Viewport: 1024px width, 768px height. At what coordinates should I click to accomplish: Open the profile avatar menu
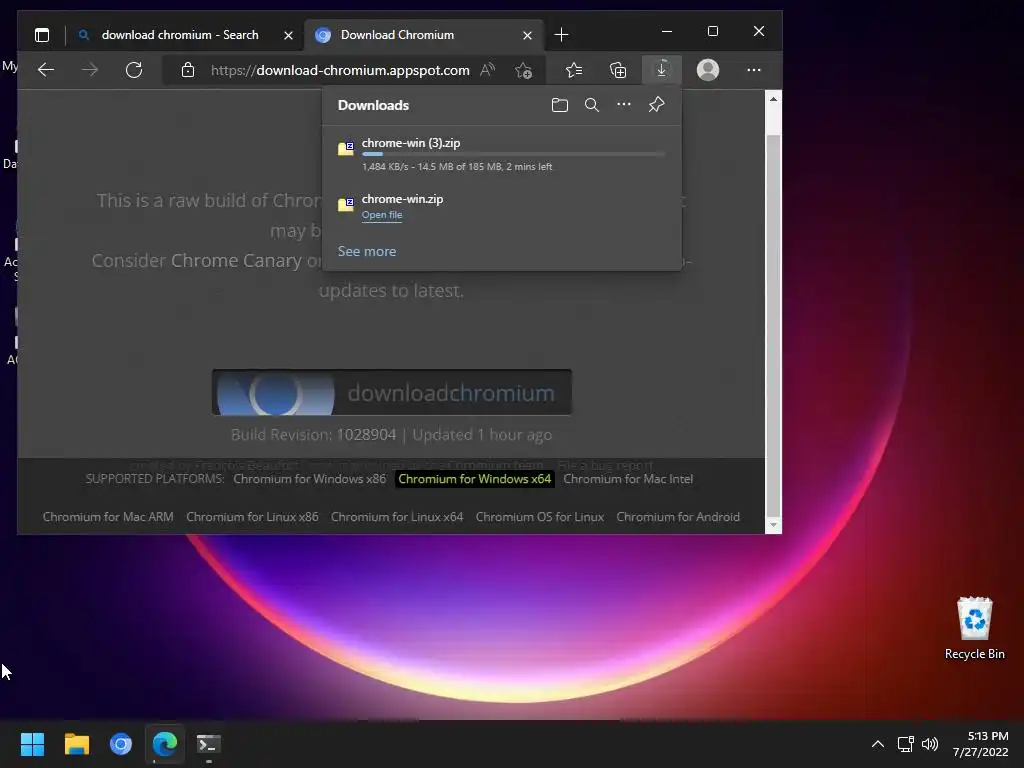click(x=708, y=70)
